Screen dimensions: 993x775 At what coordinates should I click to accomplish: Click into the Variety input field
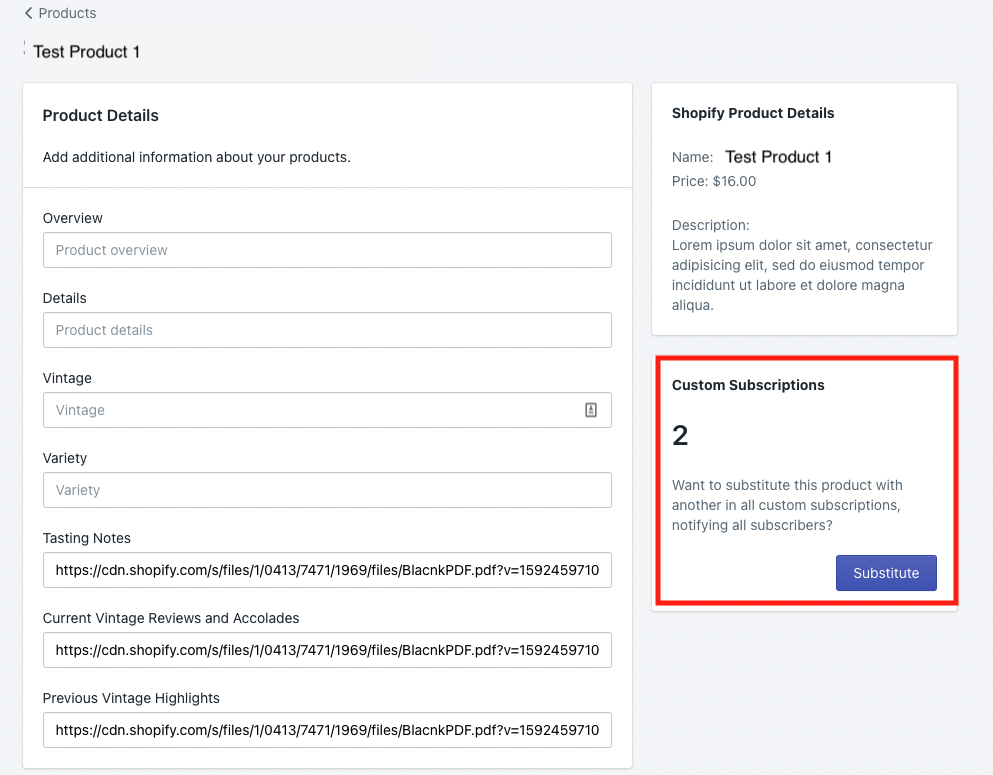point(327,490)
